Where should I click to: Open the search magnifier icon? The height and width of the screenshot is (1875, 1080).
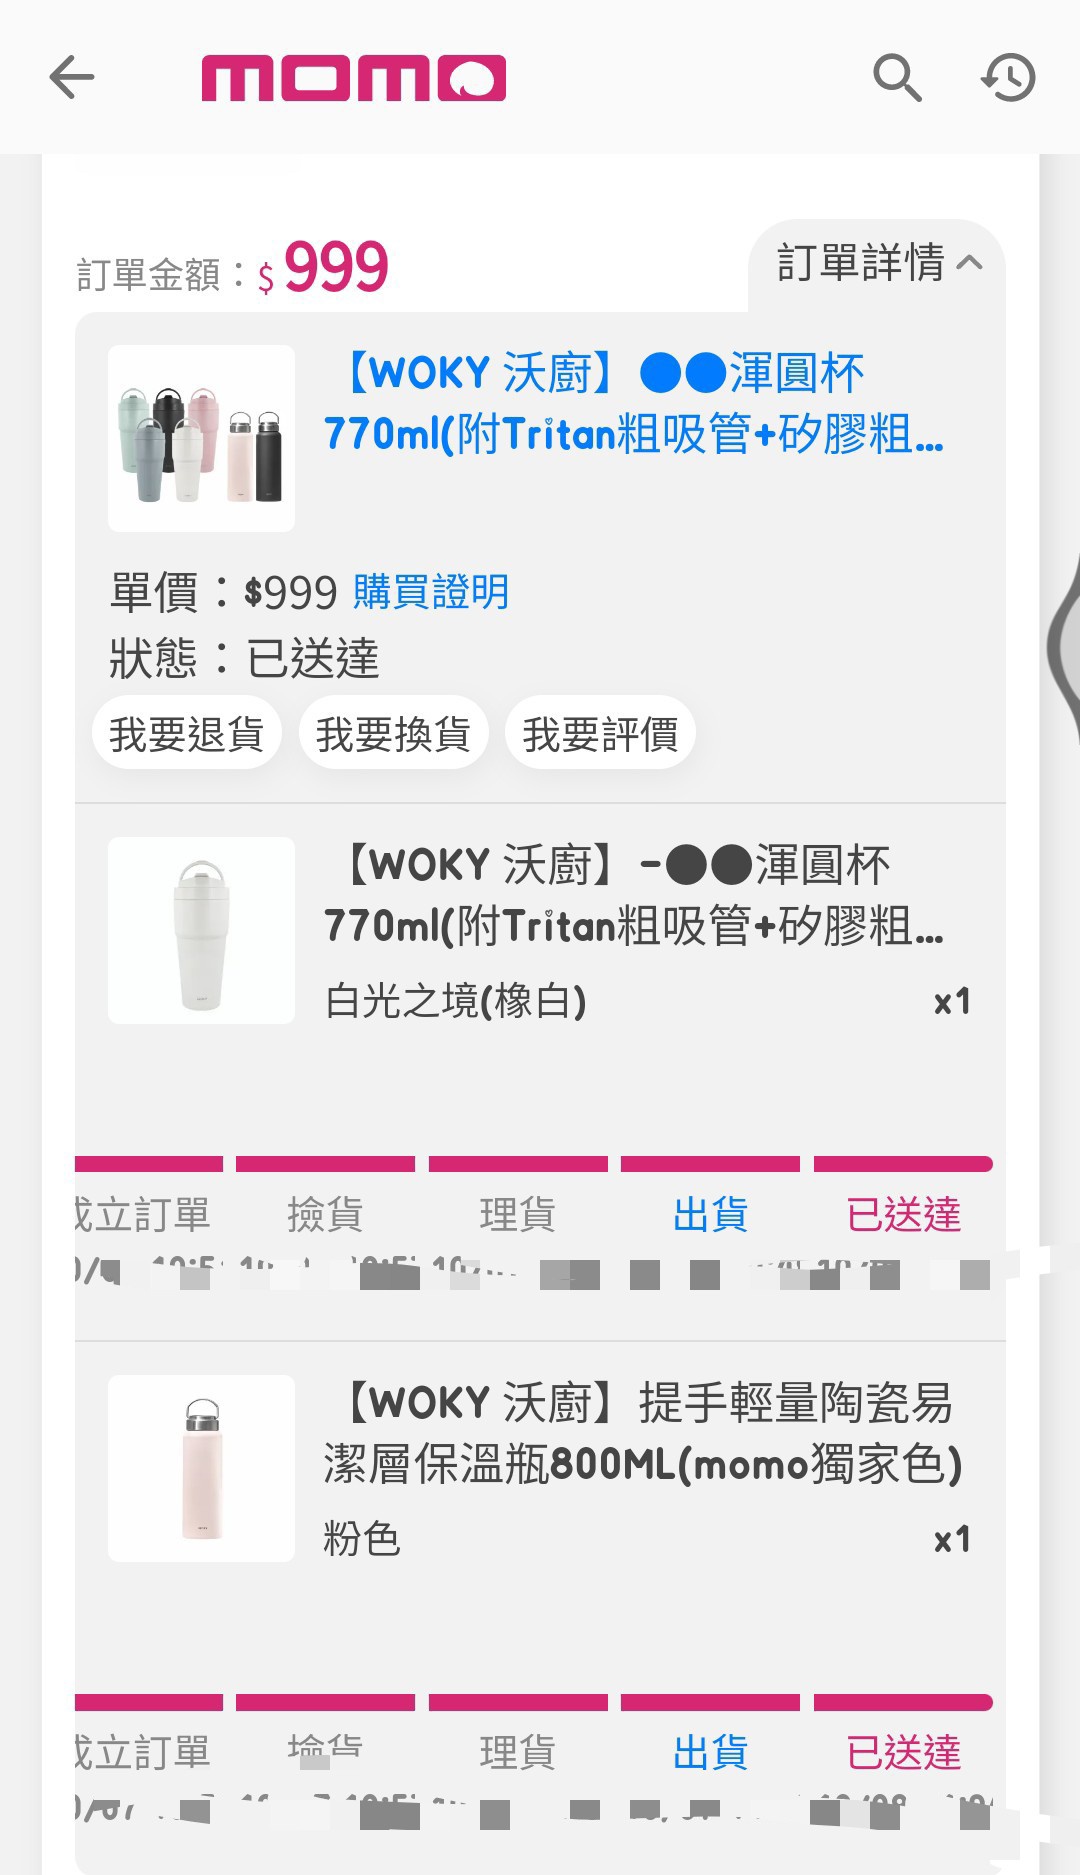896,77
